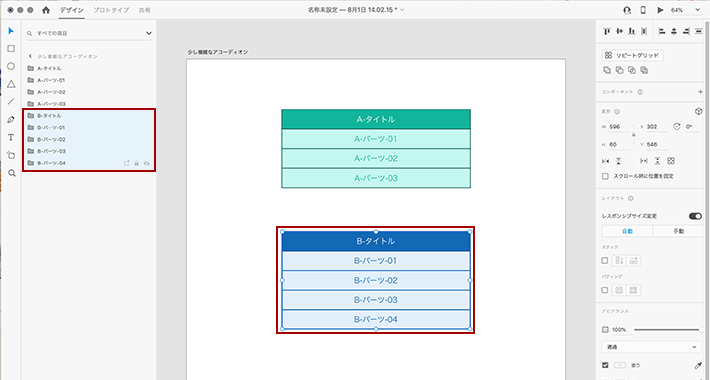This screenshot has height=380, width=710.
Task: Add a component with plus icon
Action: 700,92
